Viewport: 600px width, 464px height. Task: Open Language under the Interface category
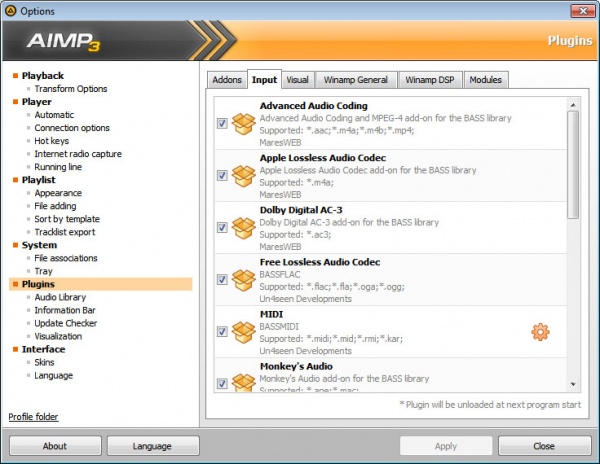coord(54,375)
